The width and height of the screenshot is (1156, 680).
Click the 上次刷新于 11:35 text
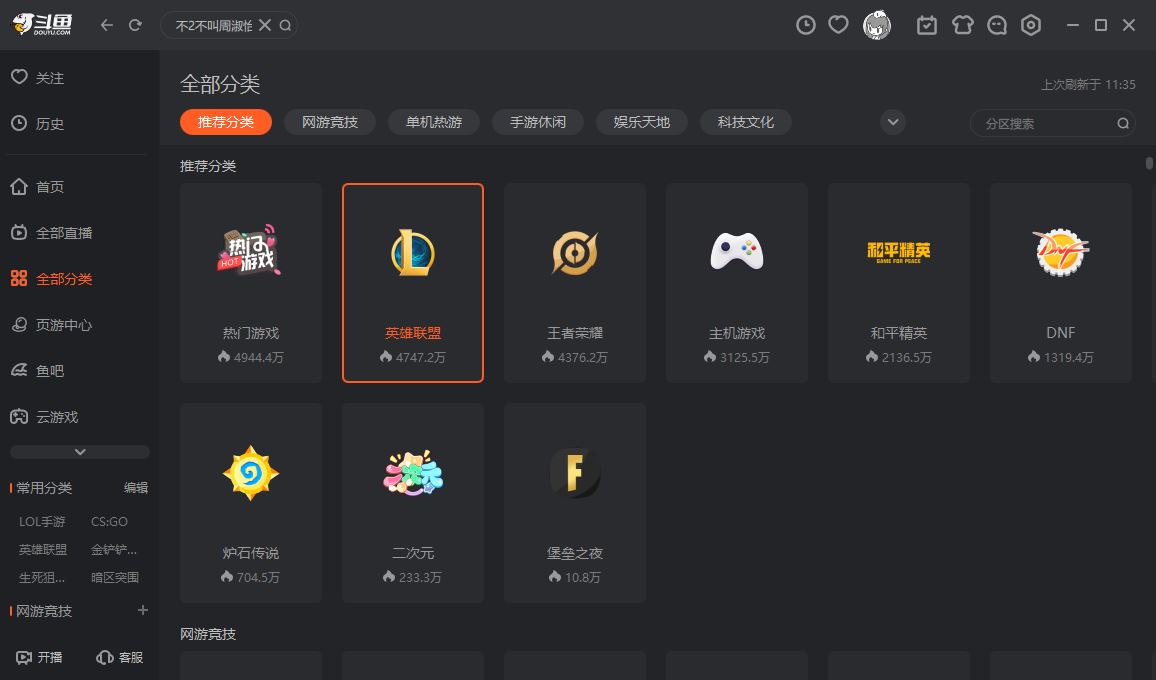[x=1088, y=85]
